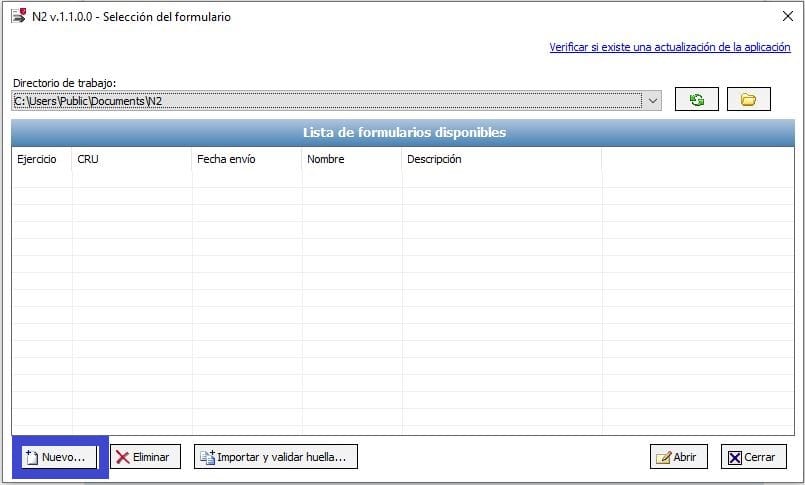Viewport: 805px width, 485px height.
Task: Close the Selección del formulario window
Action: [788, 16]
